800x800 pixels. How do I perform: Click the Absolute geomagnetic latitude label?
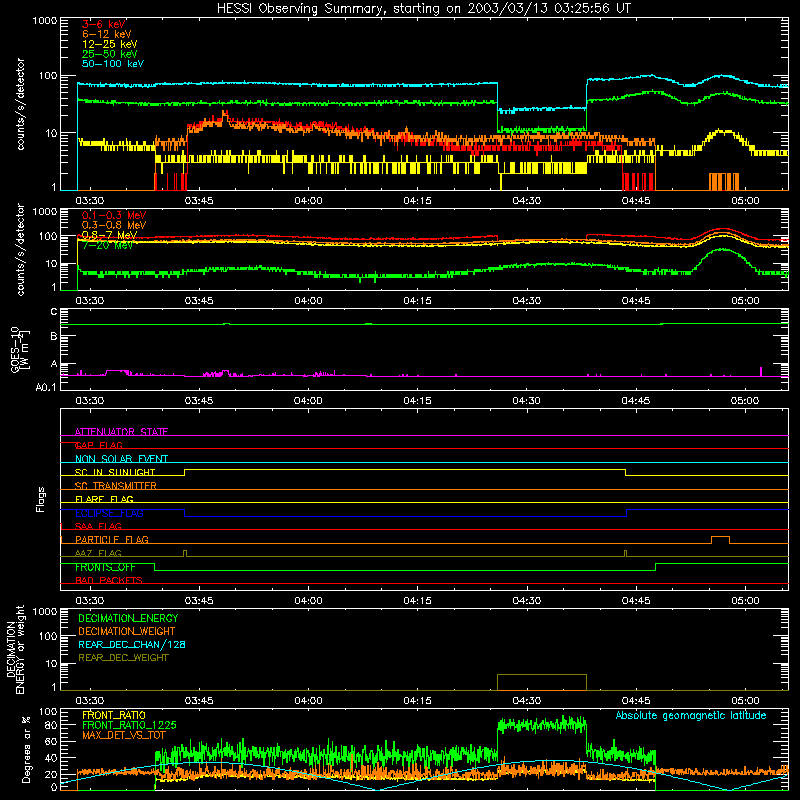tap(691, 716)
